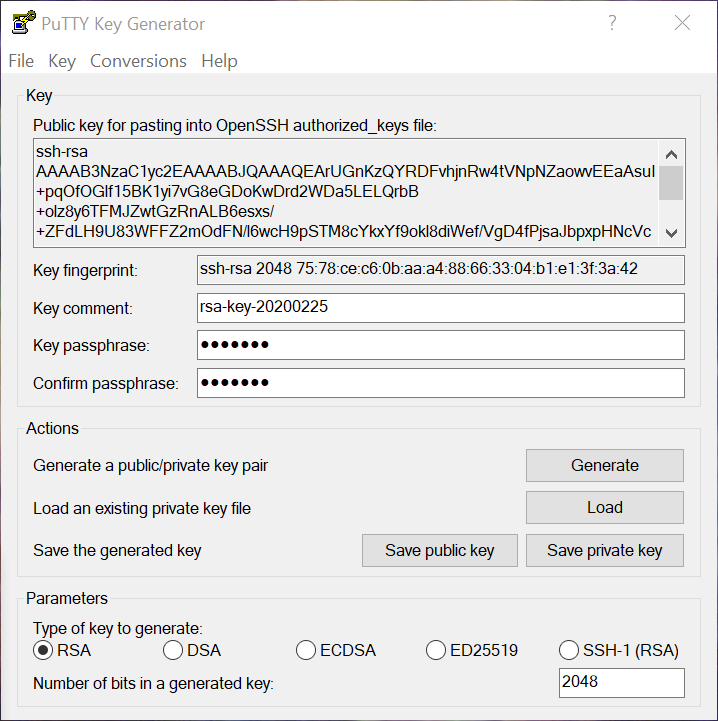The height and width of the screenshot is (721, 718).
Task: Click the Key fingerprint field
Action: click(x=441, y=270)
